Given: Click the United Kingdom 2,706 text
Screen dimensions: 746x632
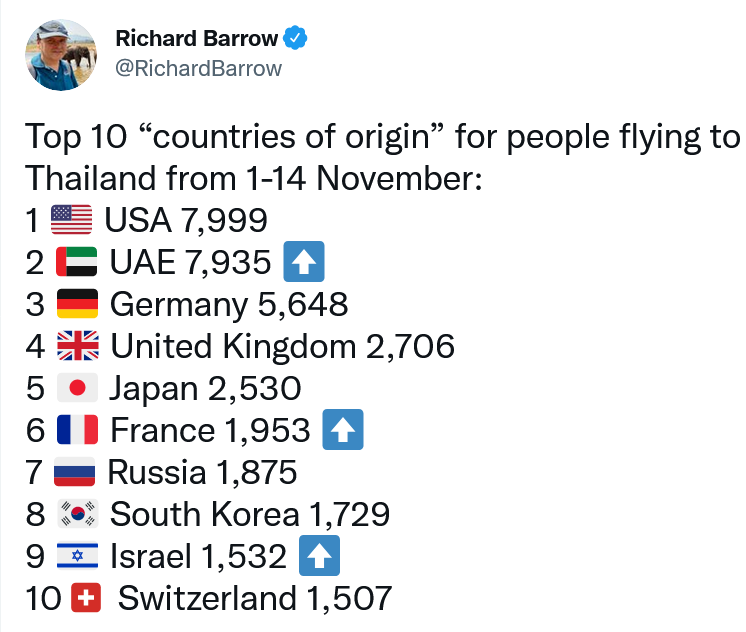Looking at the screenshot, I should 283,346.
